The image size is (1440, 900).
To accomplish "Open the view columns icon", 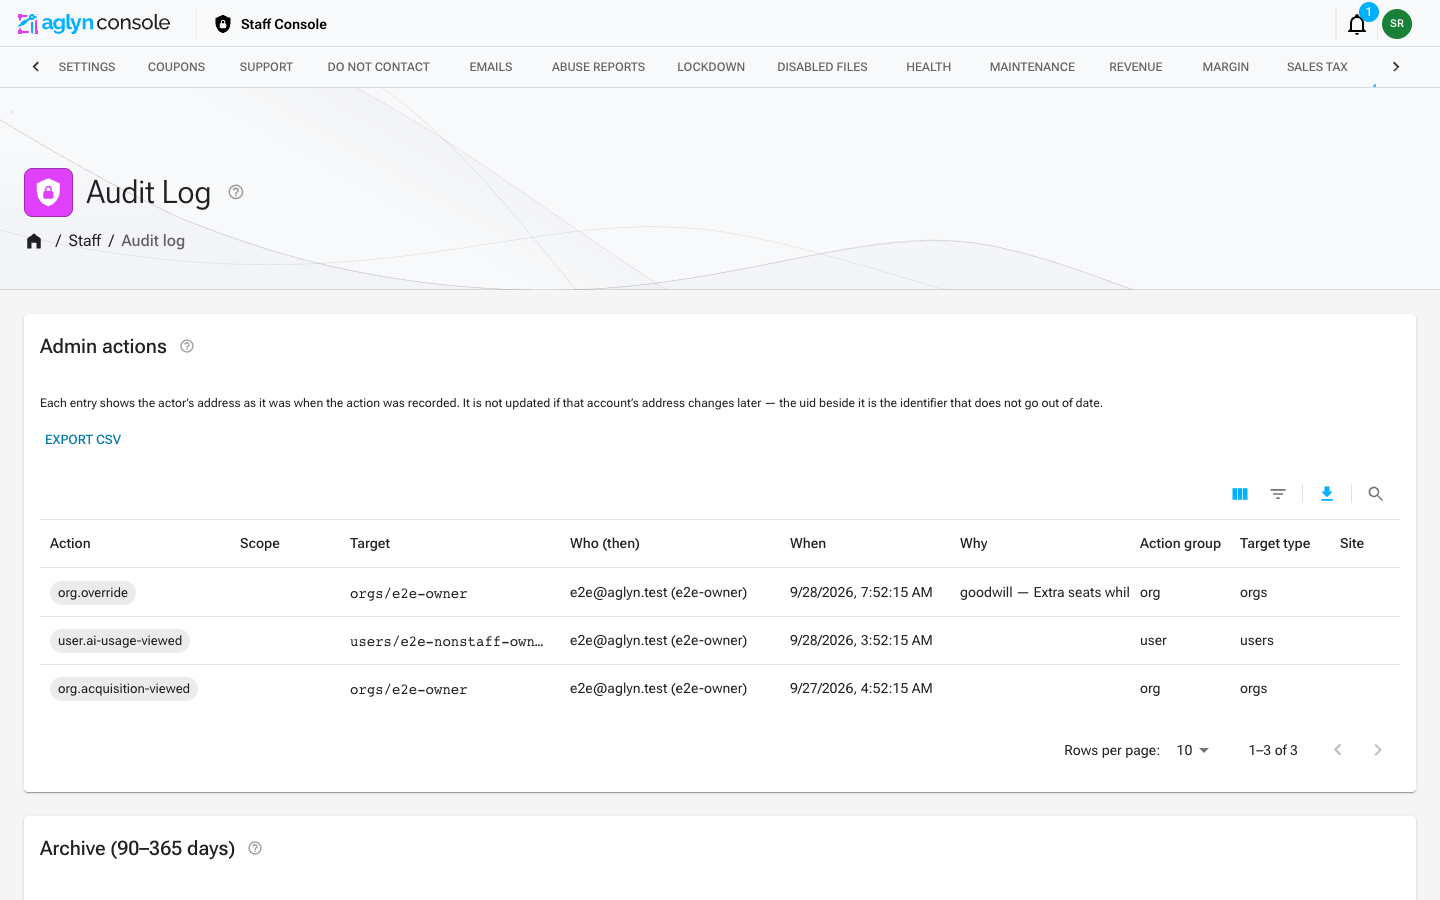I will (1240, 494).
